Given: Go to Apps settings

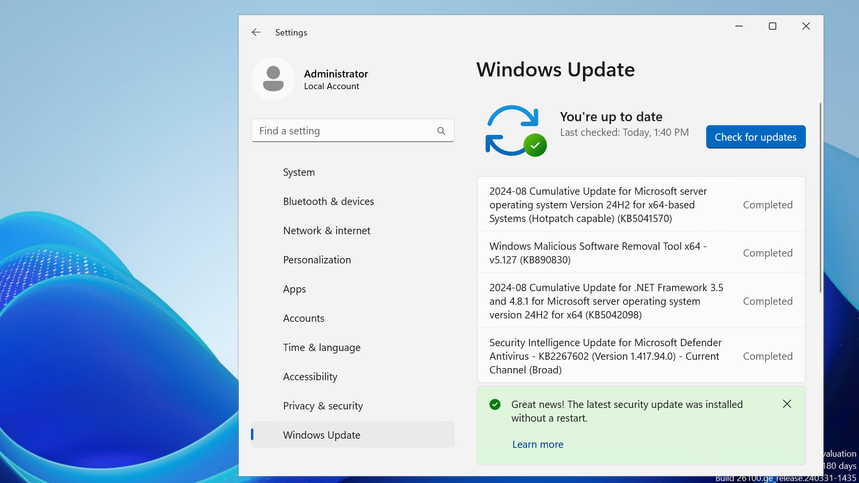Looking at the screenshot, I should point(353,289).
